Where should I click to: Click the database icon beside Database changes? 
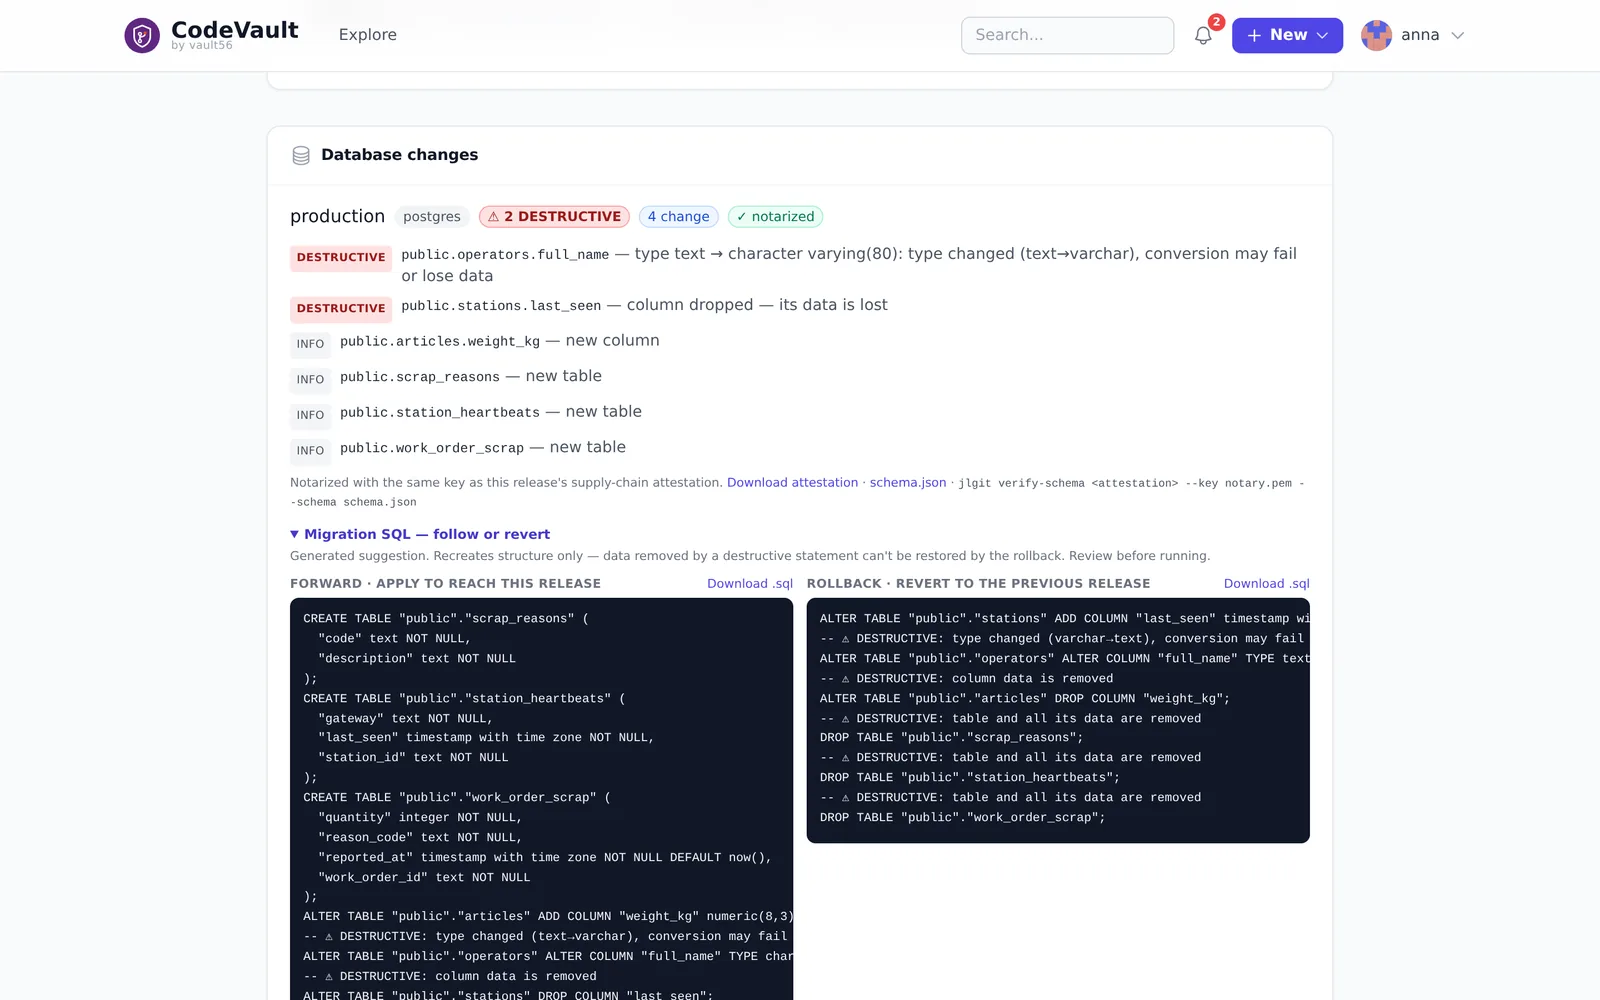301,155
